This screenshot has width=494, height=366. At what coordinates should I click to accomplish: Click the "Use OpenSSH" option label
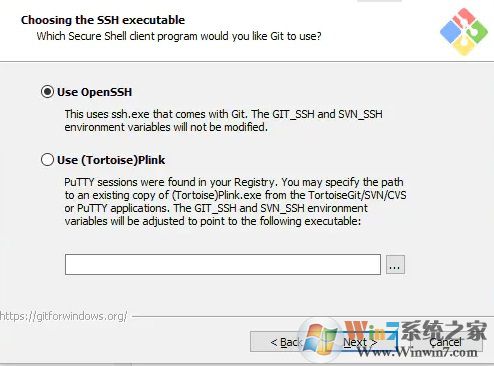pos(95,92)
